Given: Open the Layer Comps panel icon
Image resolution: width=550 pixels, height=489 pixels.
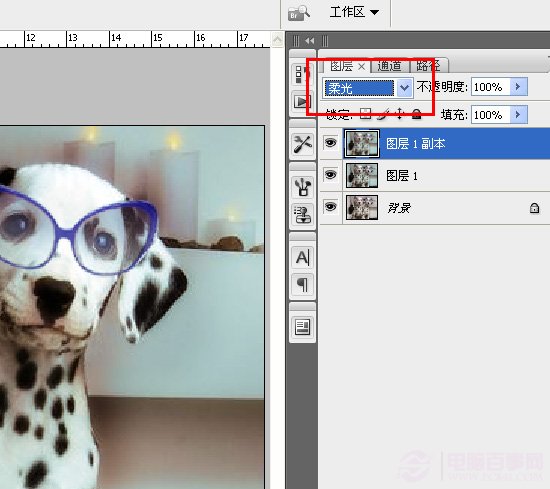Looking at the screenshot, I should (303, 327).
